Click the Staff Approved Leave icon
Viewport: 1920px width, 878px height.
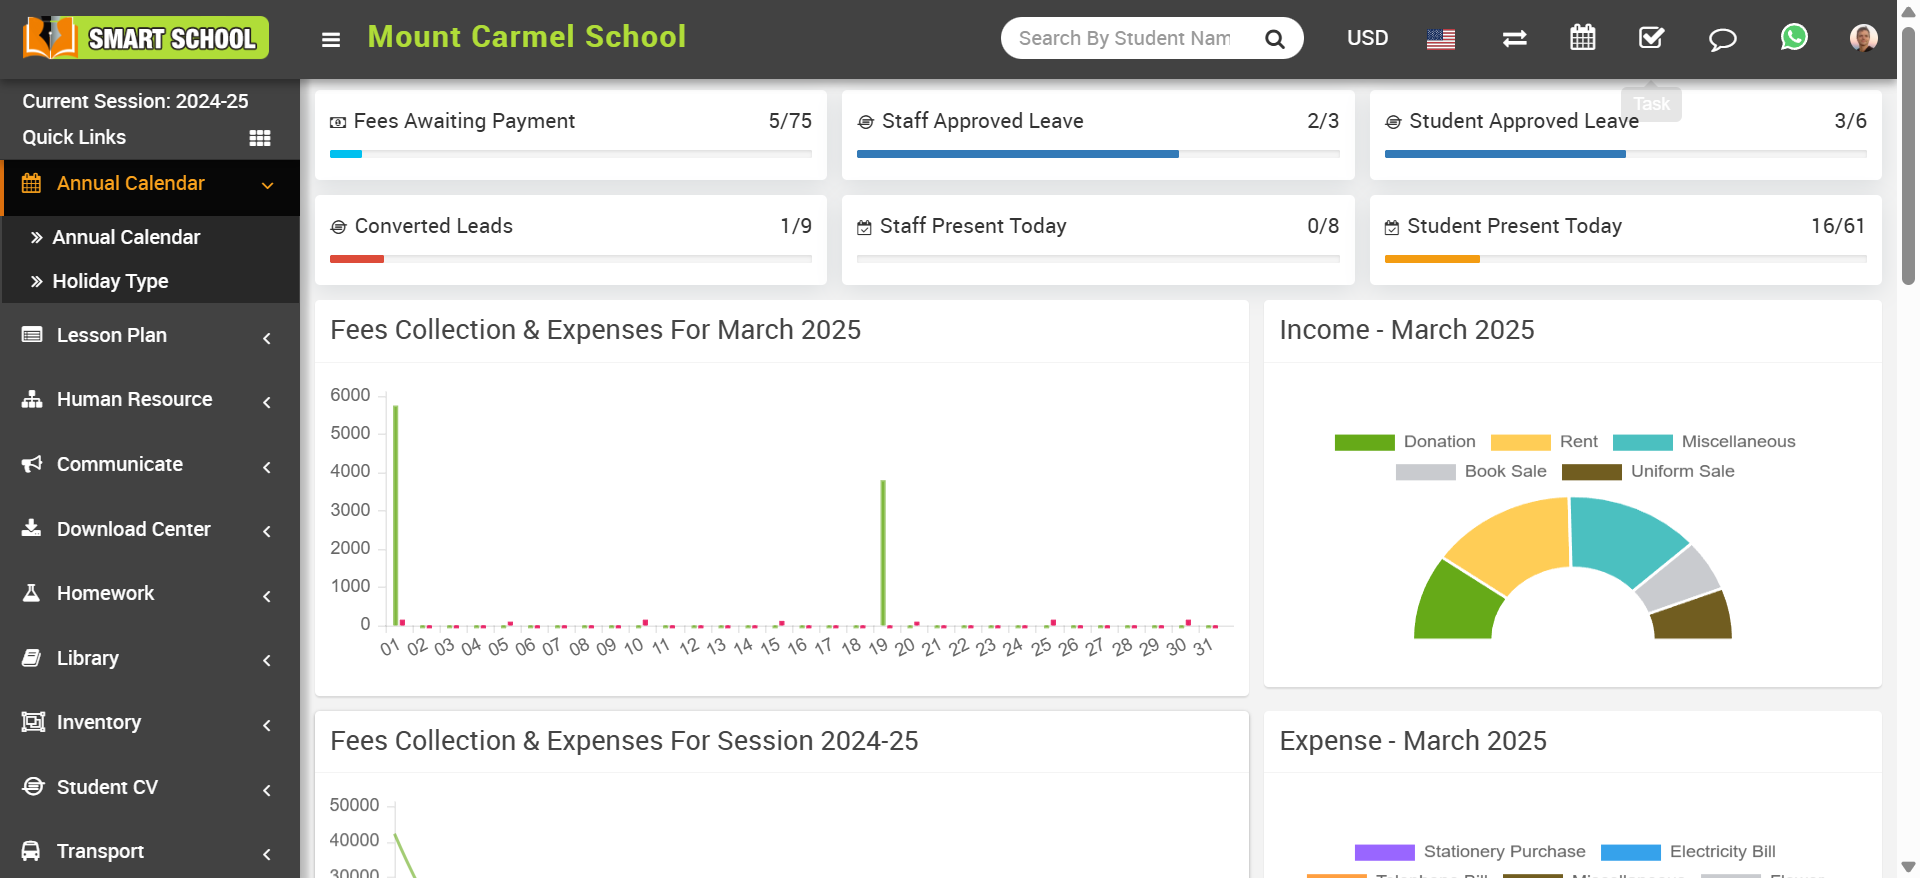(x=866, y=122)
